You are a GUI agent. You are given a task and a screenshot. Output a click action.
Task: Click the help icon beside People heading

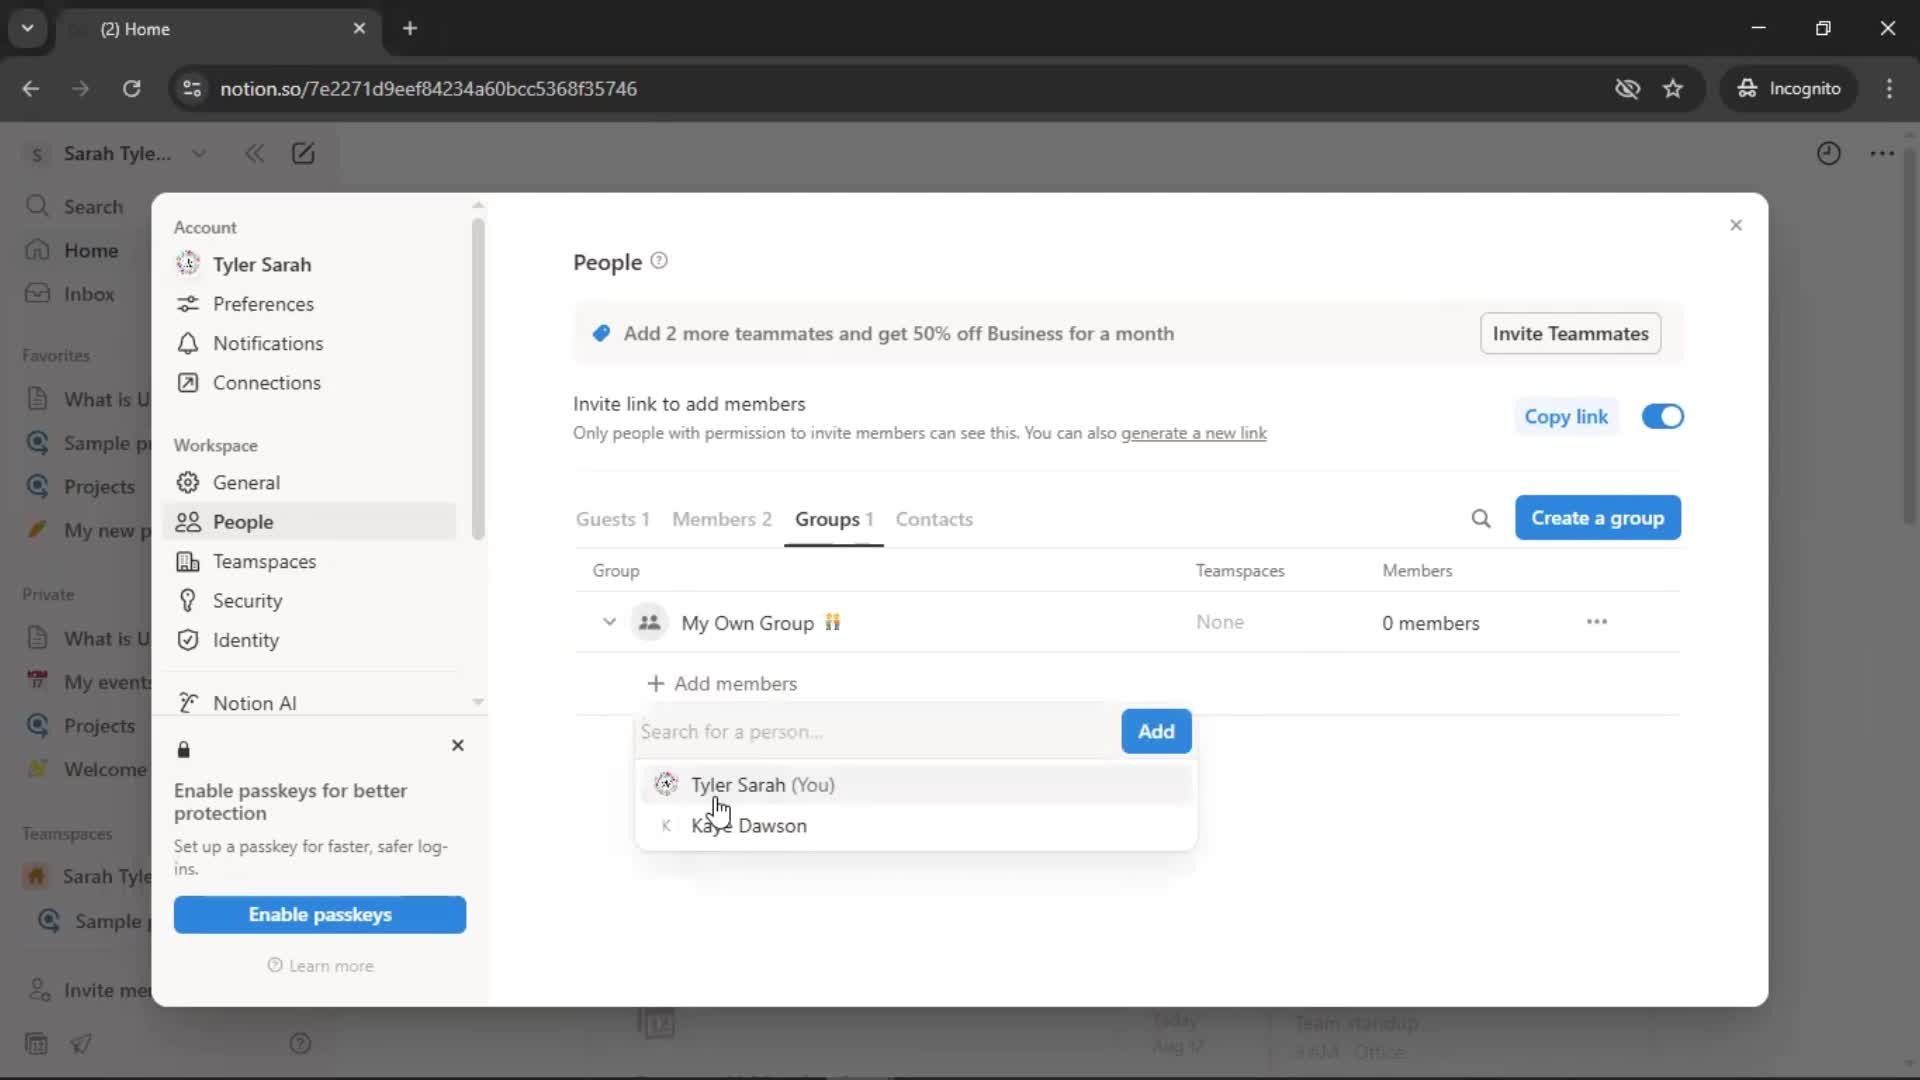point(659,261)
